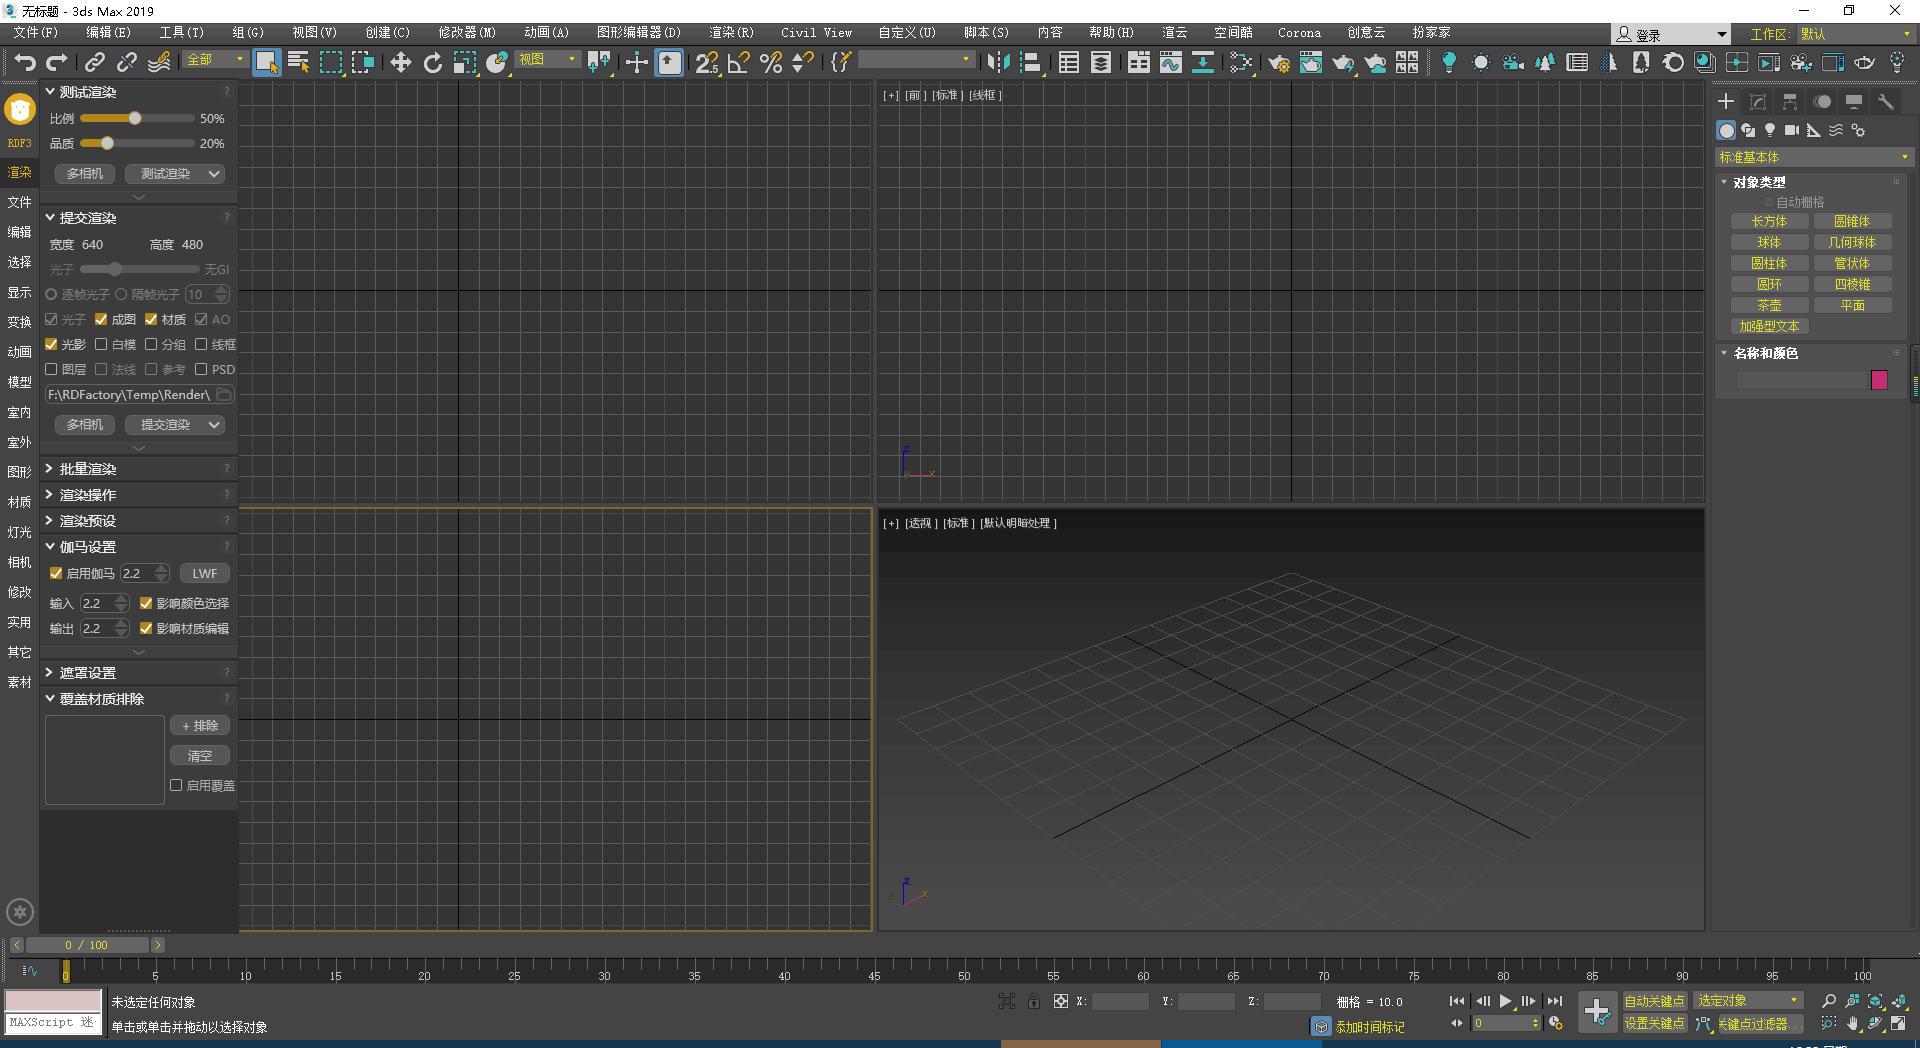Screen dimensions: 1920x1048
Task: Open the 工作区 默认 dropdown
Action: [1854, 34]
